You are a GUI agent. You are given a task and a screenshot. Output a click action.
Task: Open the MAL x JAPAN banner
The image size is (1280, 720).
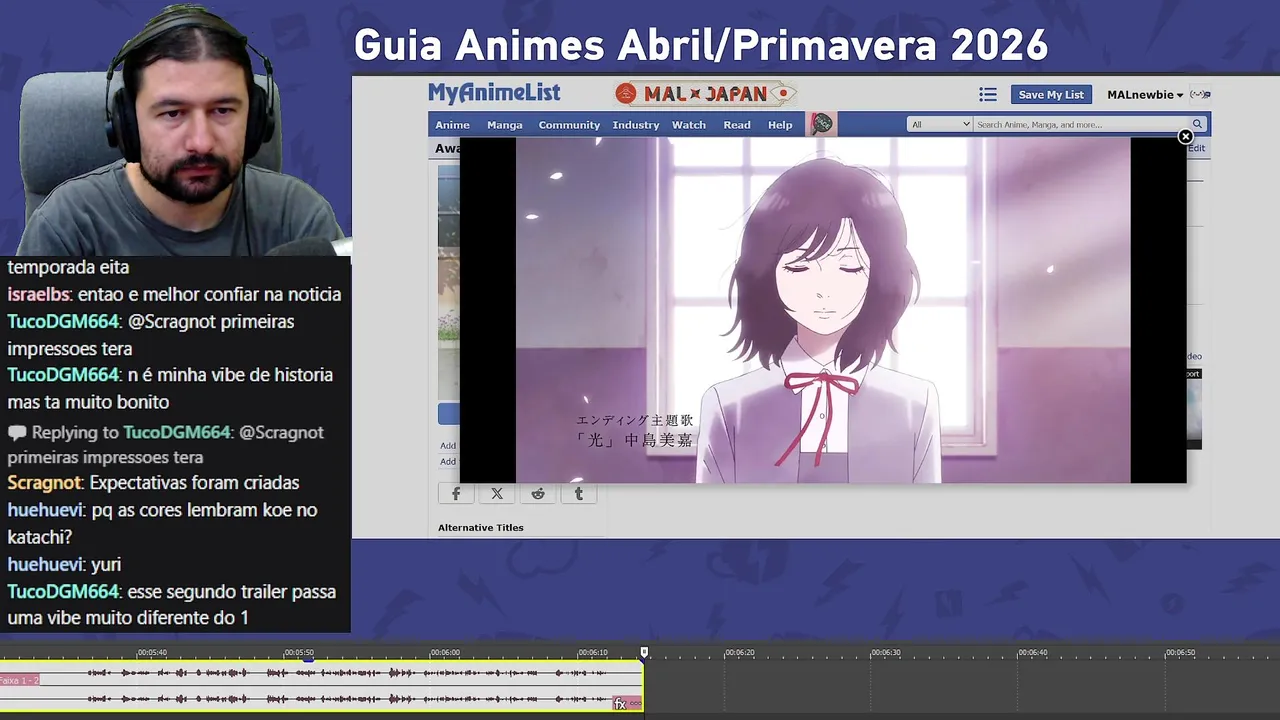pos(706,94)
